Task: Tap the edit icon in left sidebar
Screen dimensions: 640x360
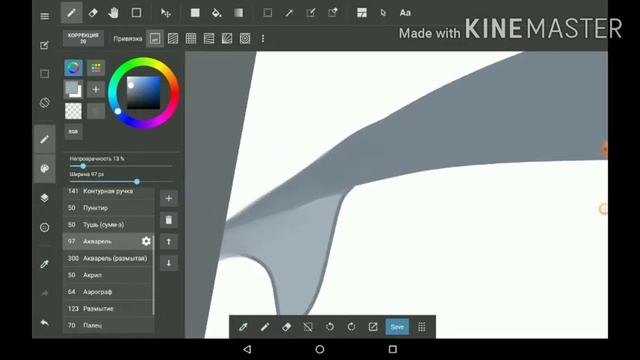Action: click(x=44, y=45)
